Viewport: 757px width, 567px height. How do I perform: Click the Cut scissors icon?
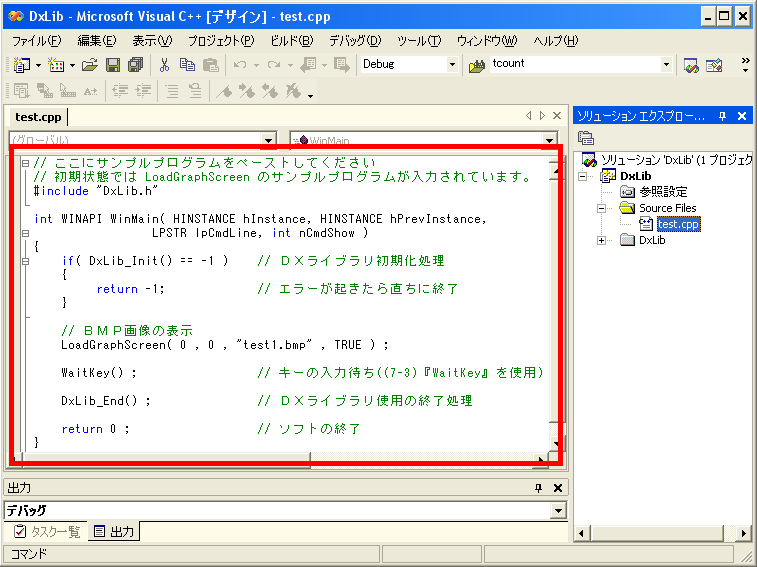165,64
